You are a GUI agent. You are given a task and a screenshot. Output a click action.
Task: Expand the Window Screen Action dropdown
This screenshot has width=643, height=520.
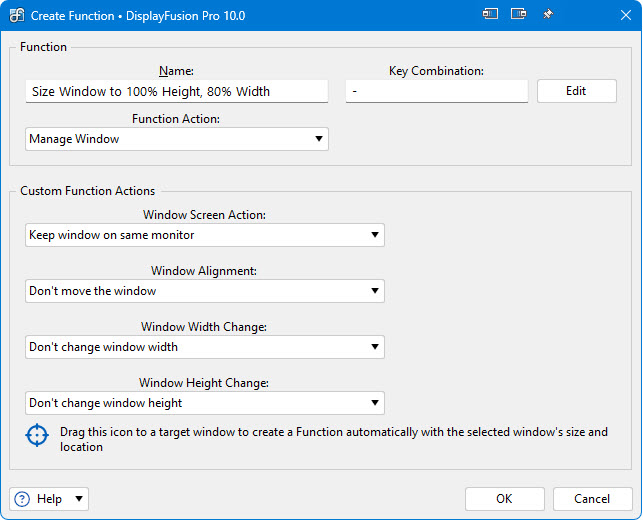point(205,235)
